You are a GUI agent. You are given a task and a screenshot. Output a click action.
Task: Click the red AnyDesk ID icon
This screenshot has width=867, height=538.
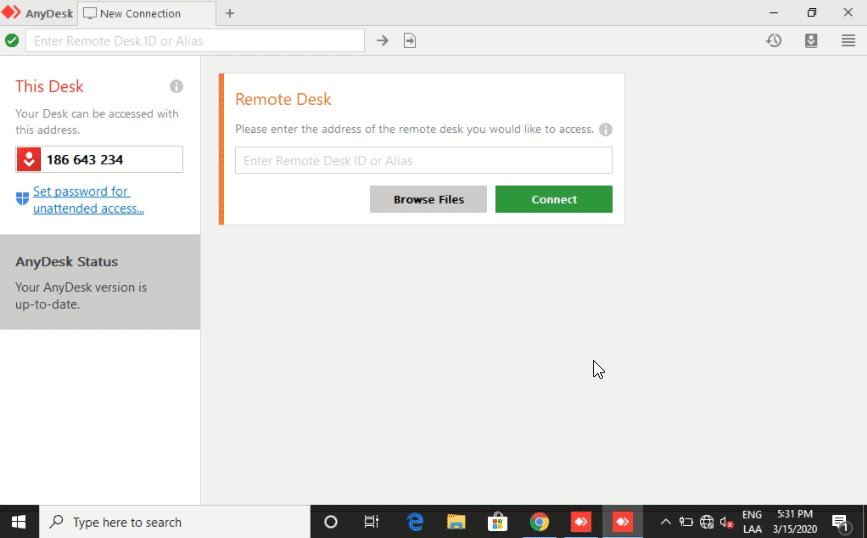(x=29, y=160)
